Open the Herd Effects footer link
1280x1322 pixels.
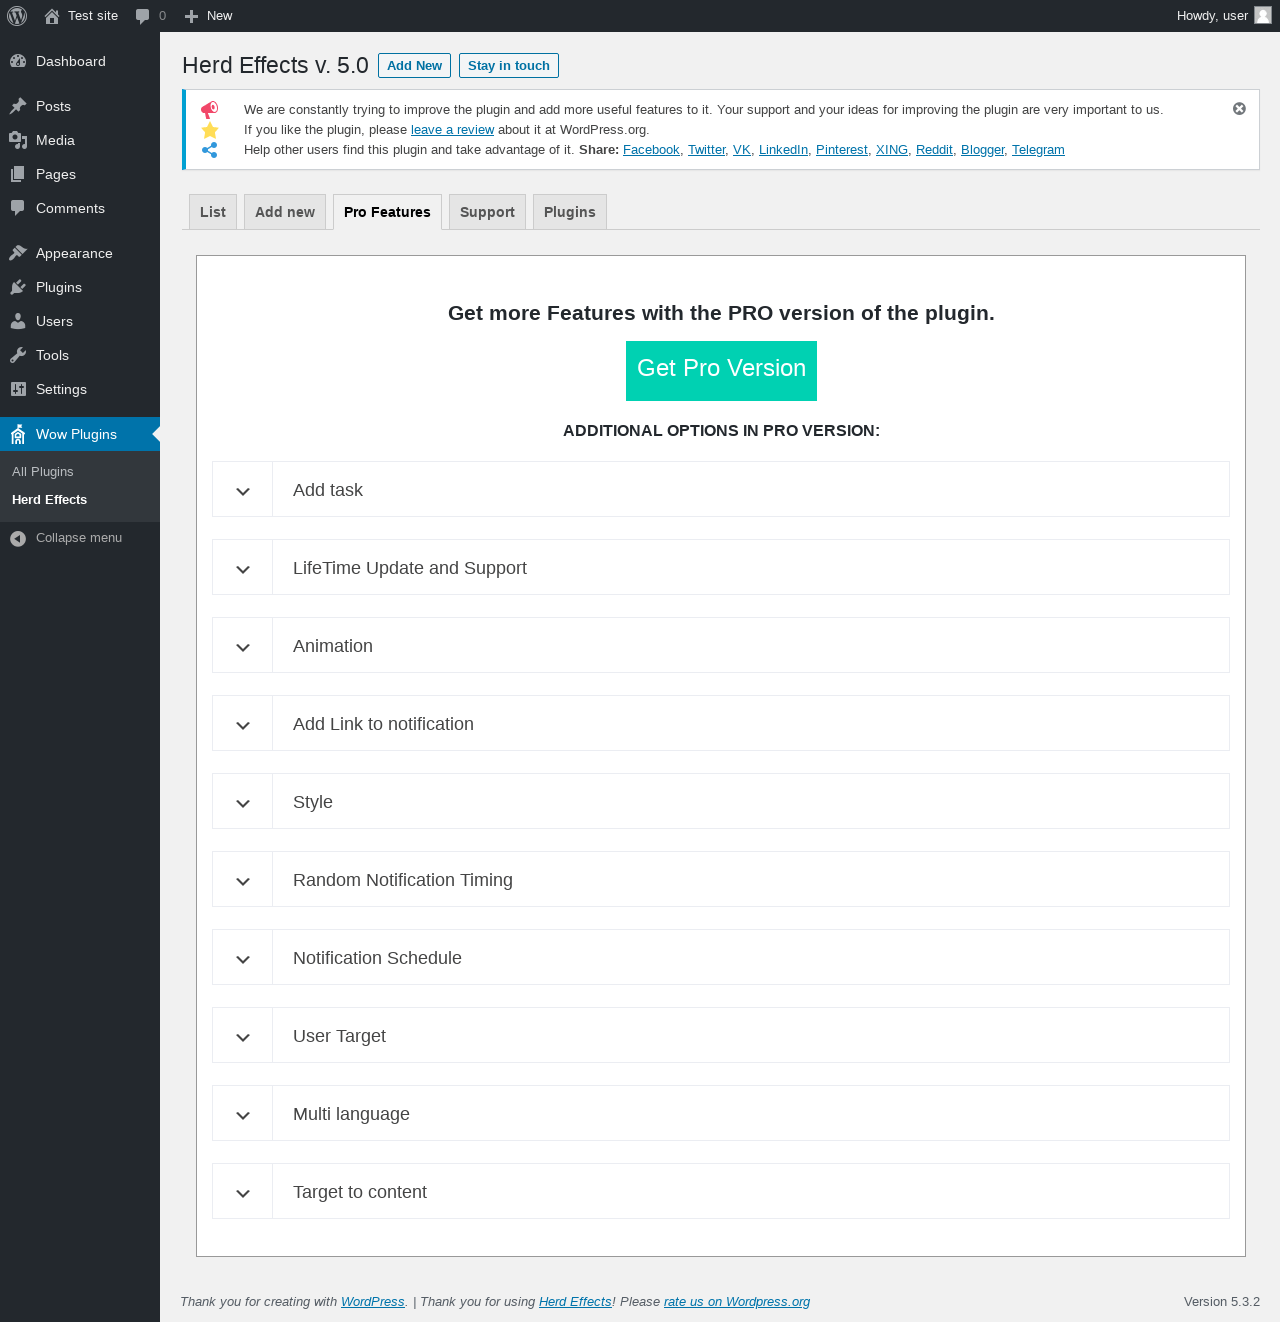(575, 1302)
